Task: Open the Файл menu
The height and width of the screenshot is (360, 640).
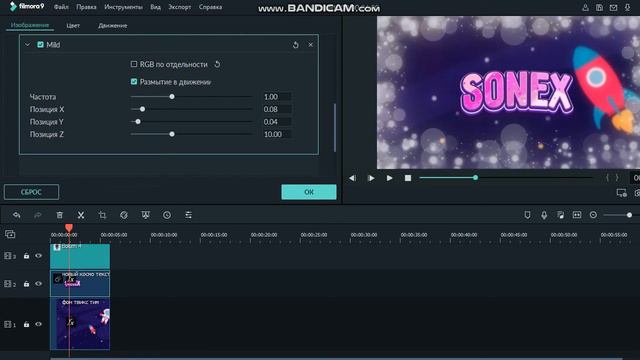Action: [x=61, y=7]
